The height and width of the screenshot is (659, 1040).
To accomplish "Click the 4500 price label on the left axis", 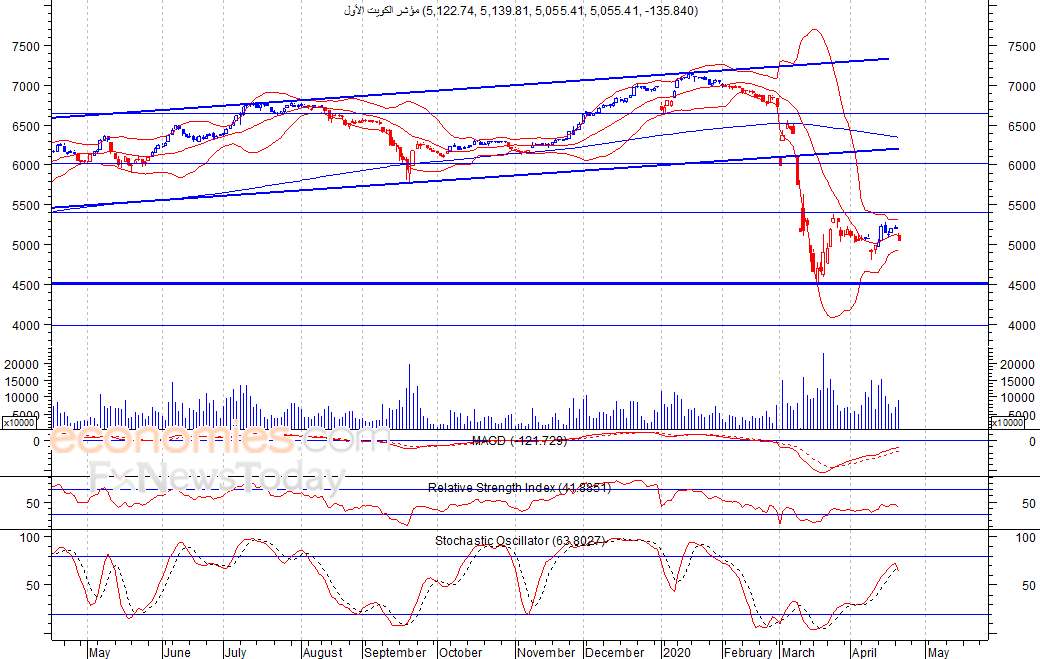I will pyautogui.click(x=26, y=286).
